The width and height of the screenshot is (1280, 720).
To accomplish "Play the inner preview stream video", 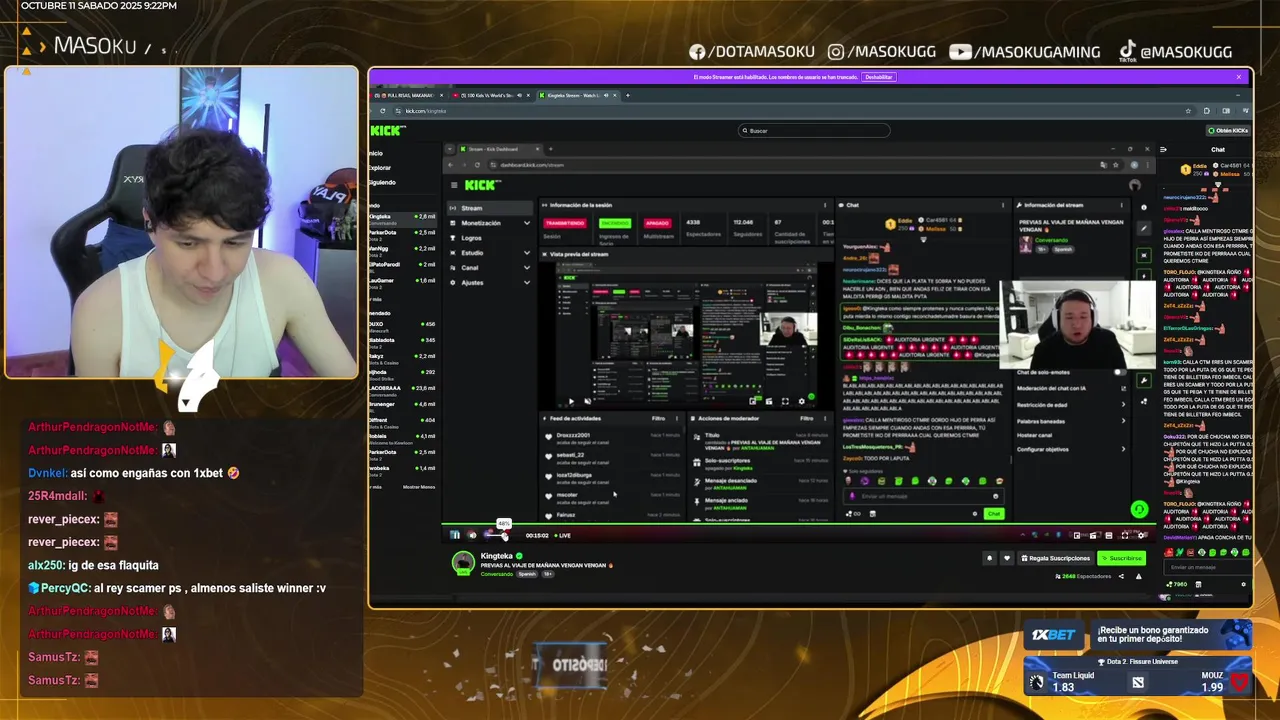I will (572, 401).
